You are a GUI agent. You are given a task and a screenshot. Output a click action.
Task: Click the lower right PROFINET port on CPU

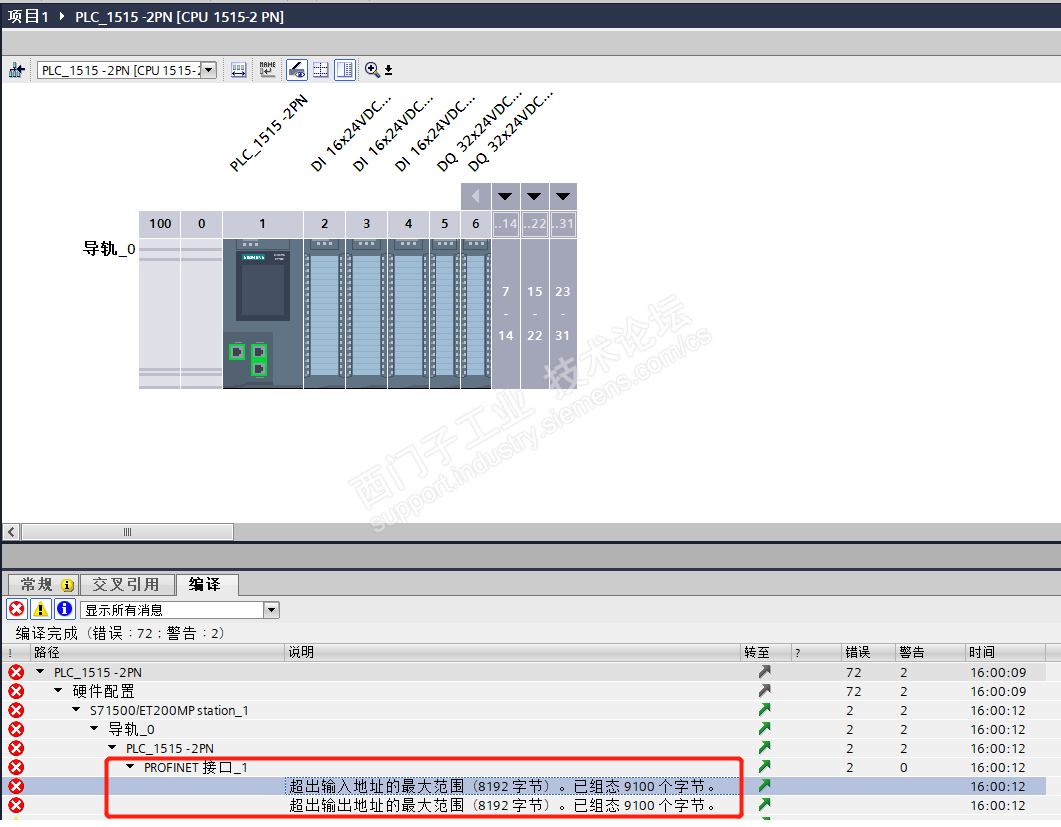point(258,368)
